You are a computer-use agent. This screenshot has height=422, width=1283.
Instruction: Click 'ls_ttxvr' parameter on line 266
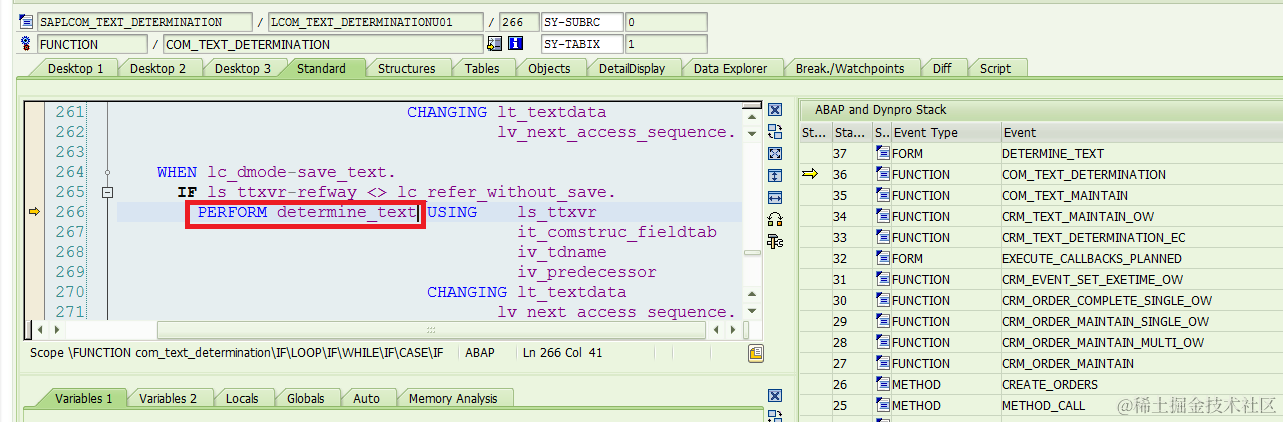pos(557,212)
